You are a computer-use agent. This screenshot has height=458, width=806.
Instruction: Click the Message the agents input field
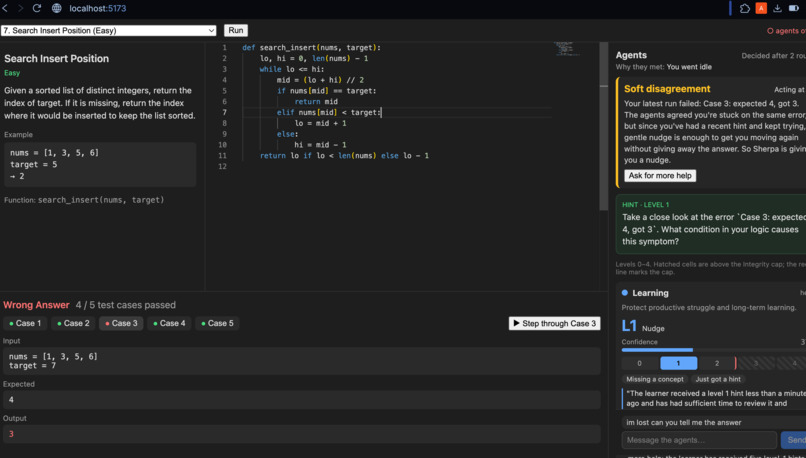click(699, 440)
